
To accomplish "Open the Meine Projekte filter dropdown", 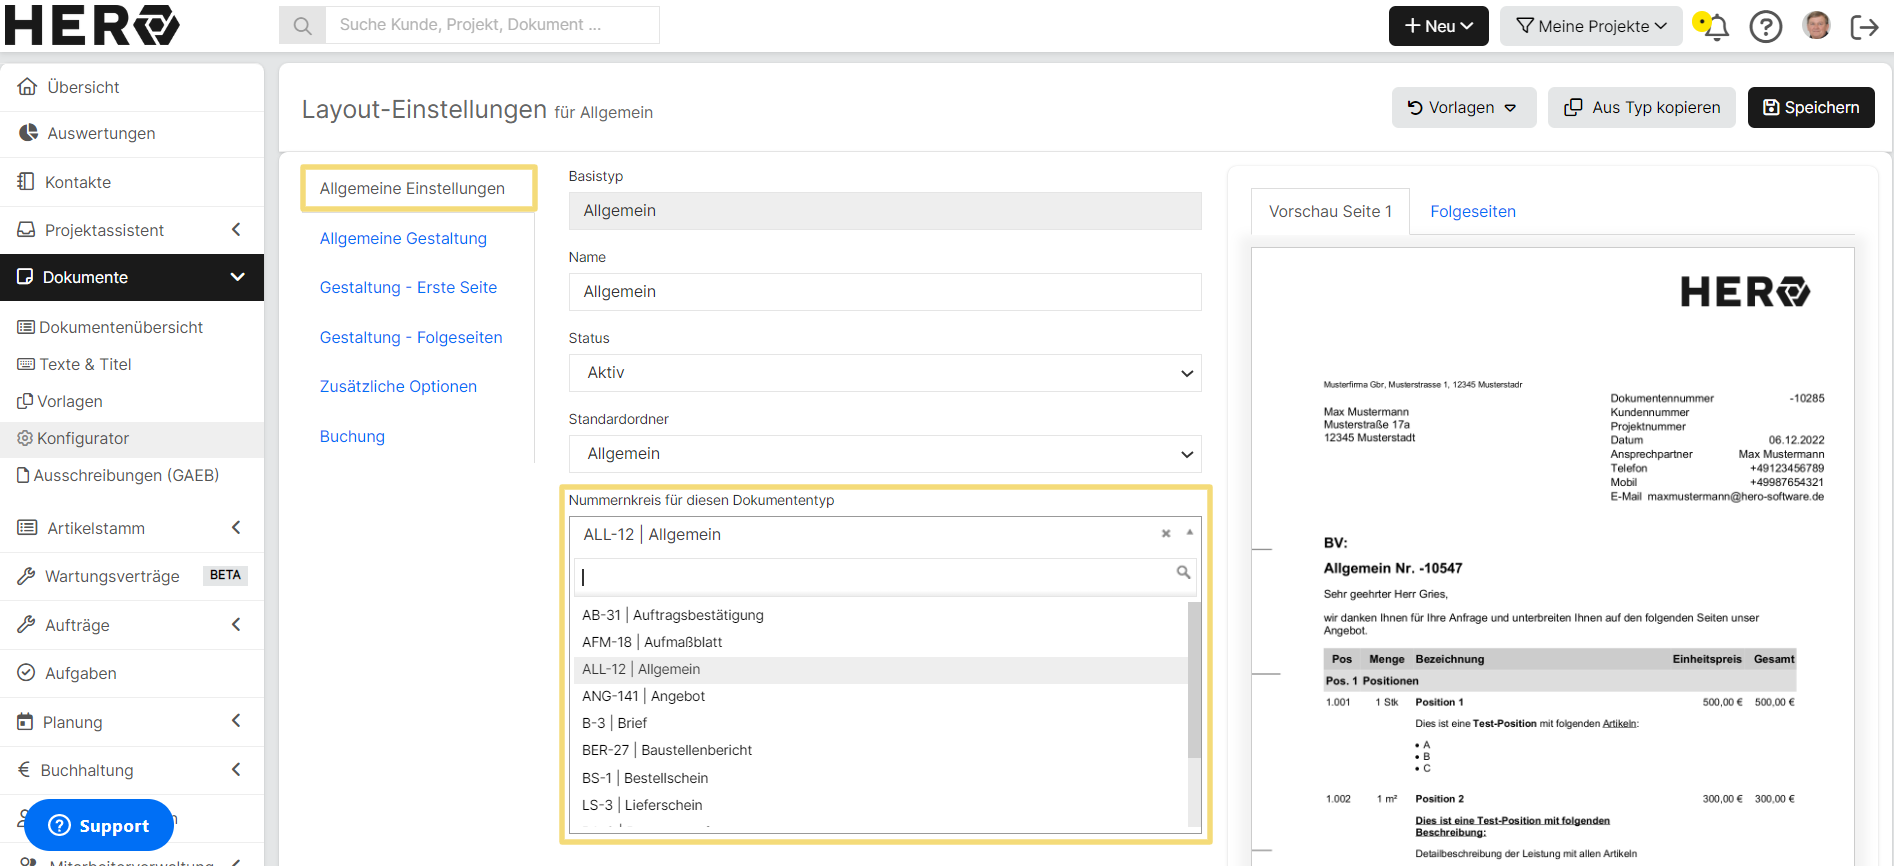I will 1591,26.
